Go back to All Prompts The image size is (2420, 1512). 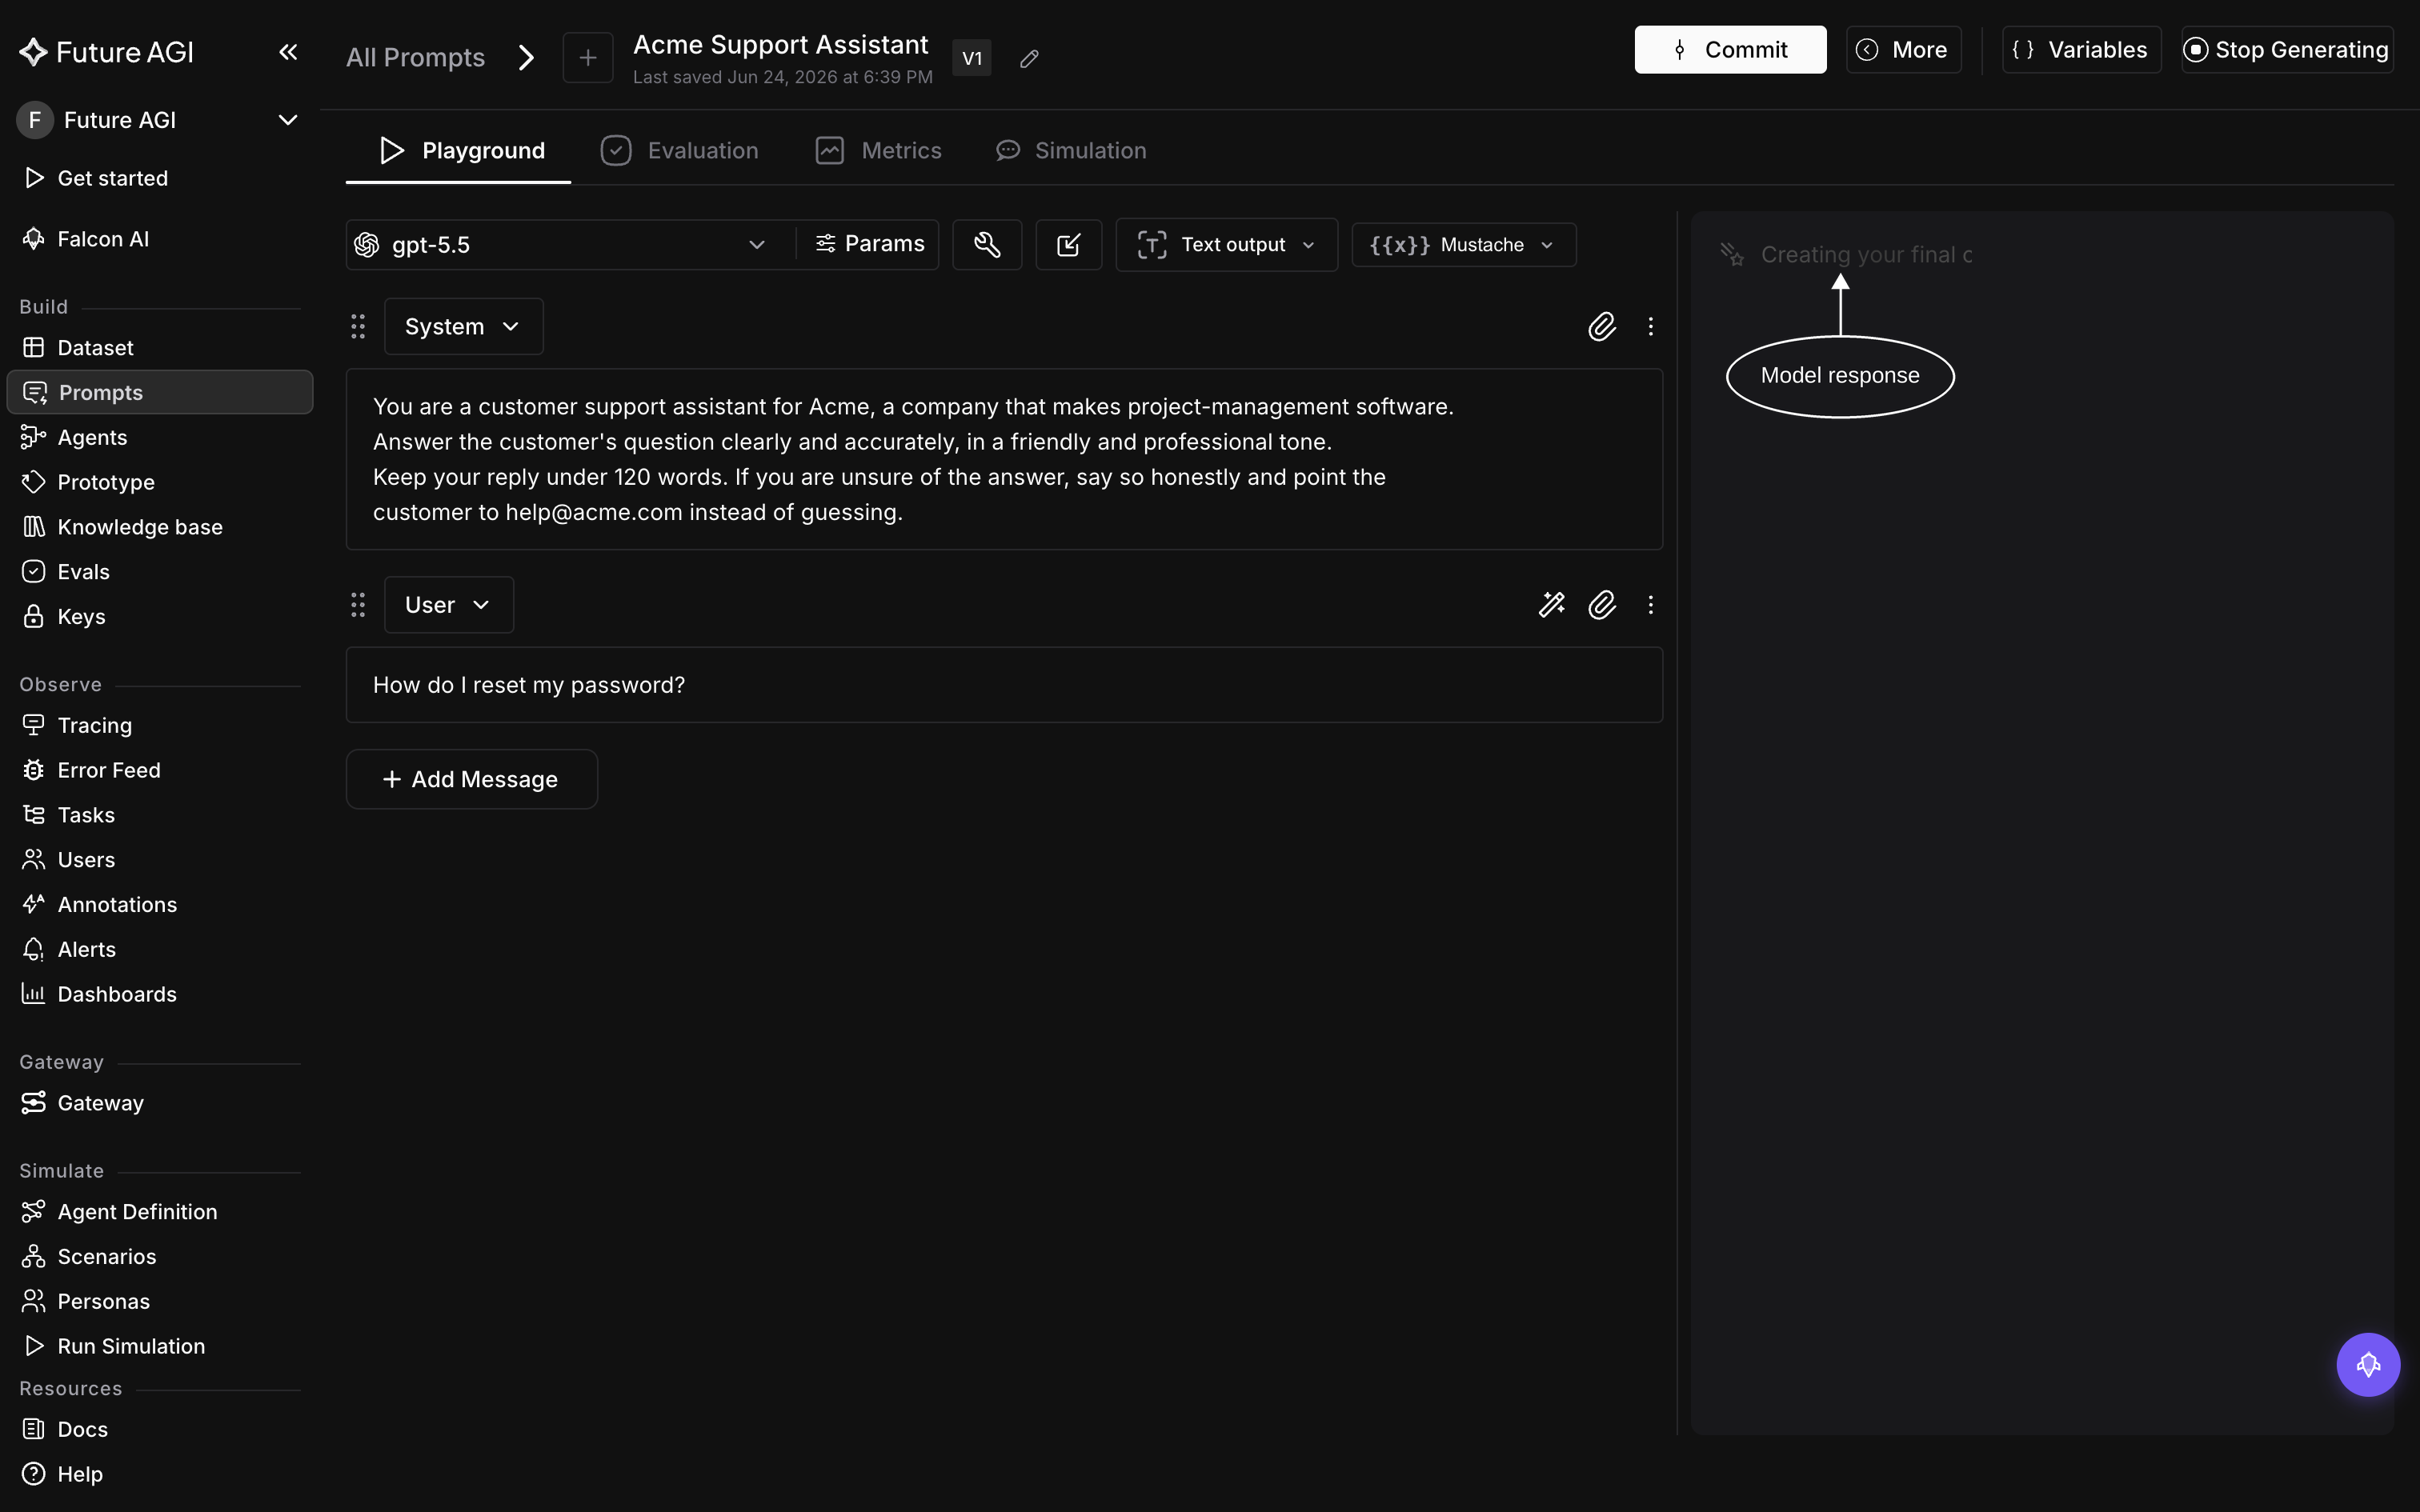(x=415, y=58)
